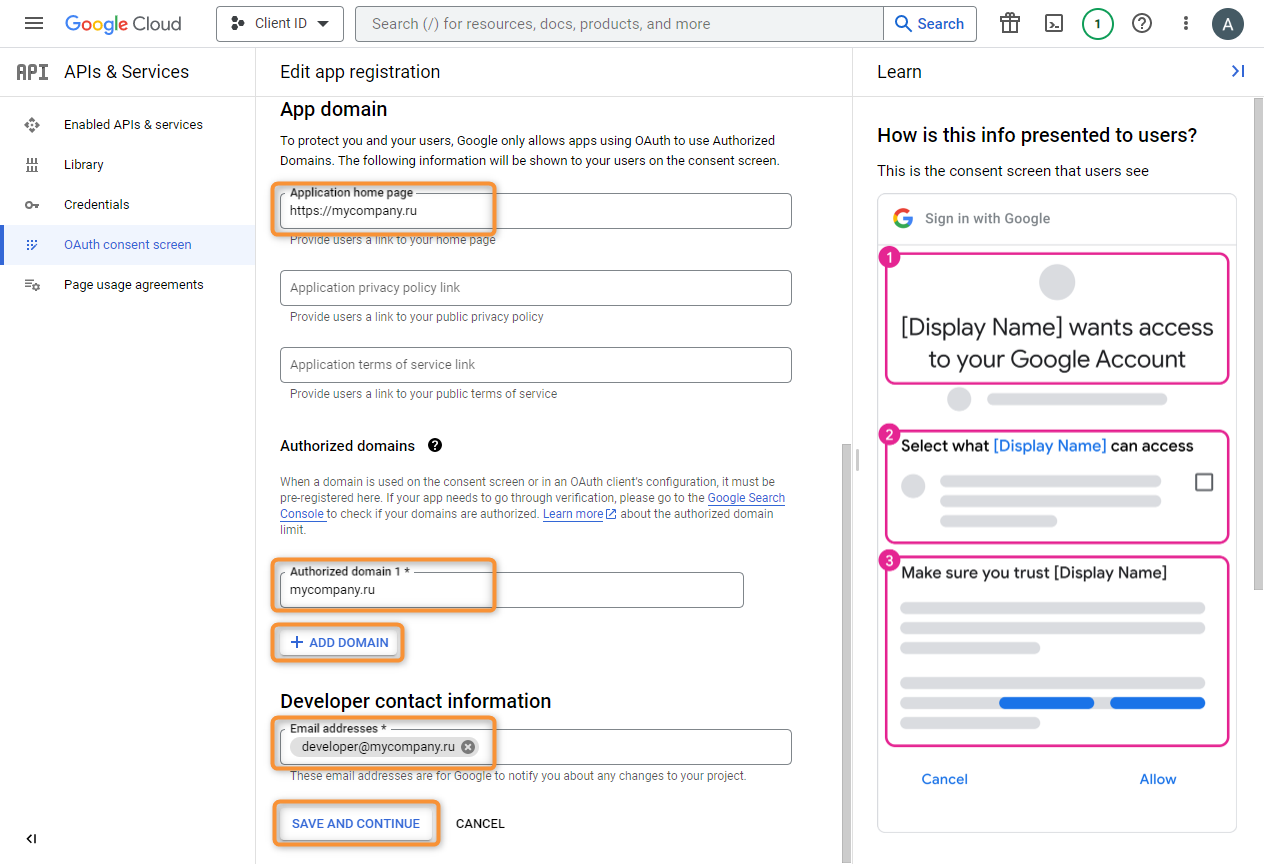This screenshot has height=864, width=1264.
Task: Edit the Authorized domain 1 field
Action: coord(512,590)
